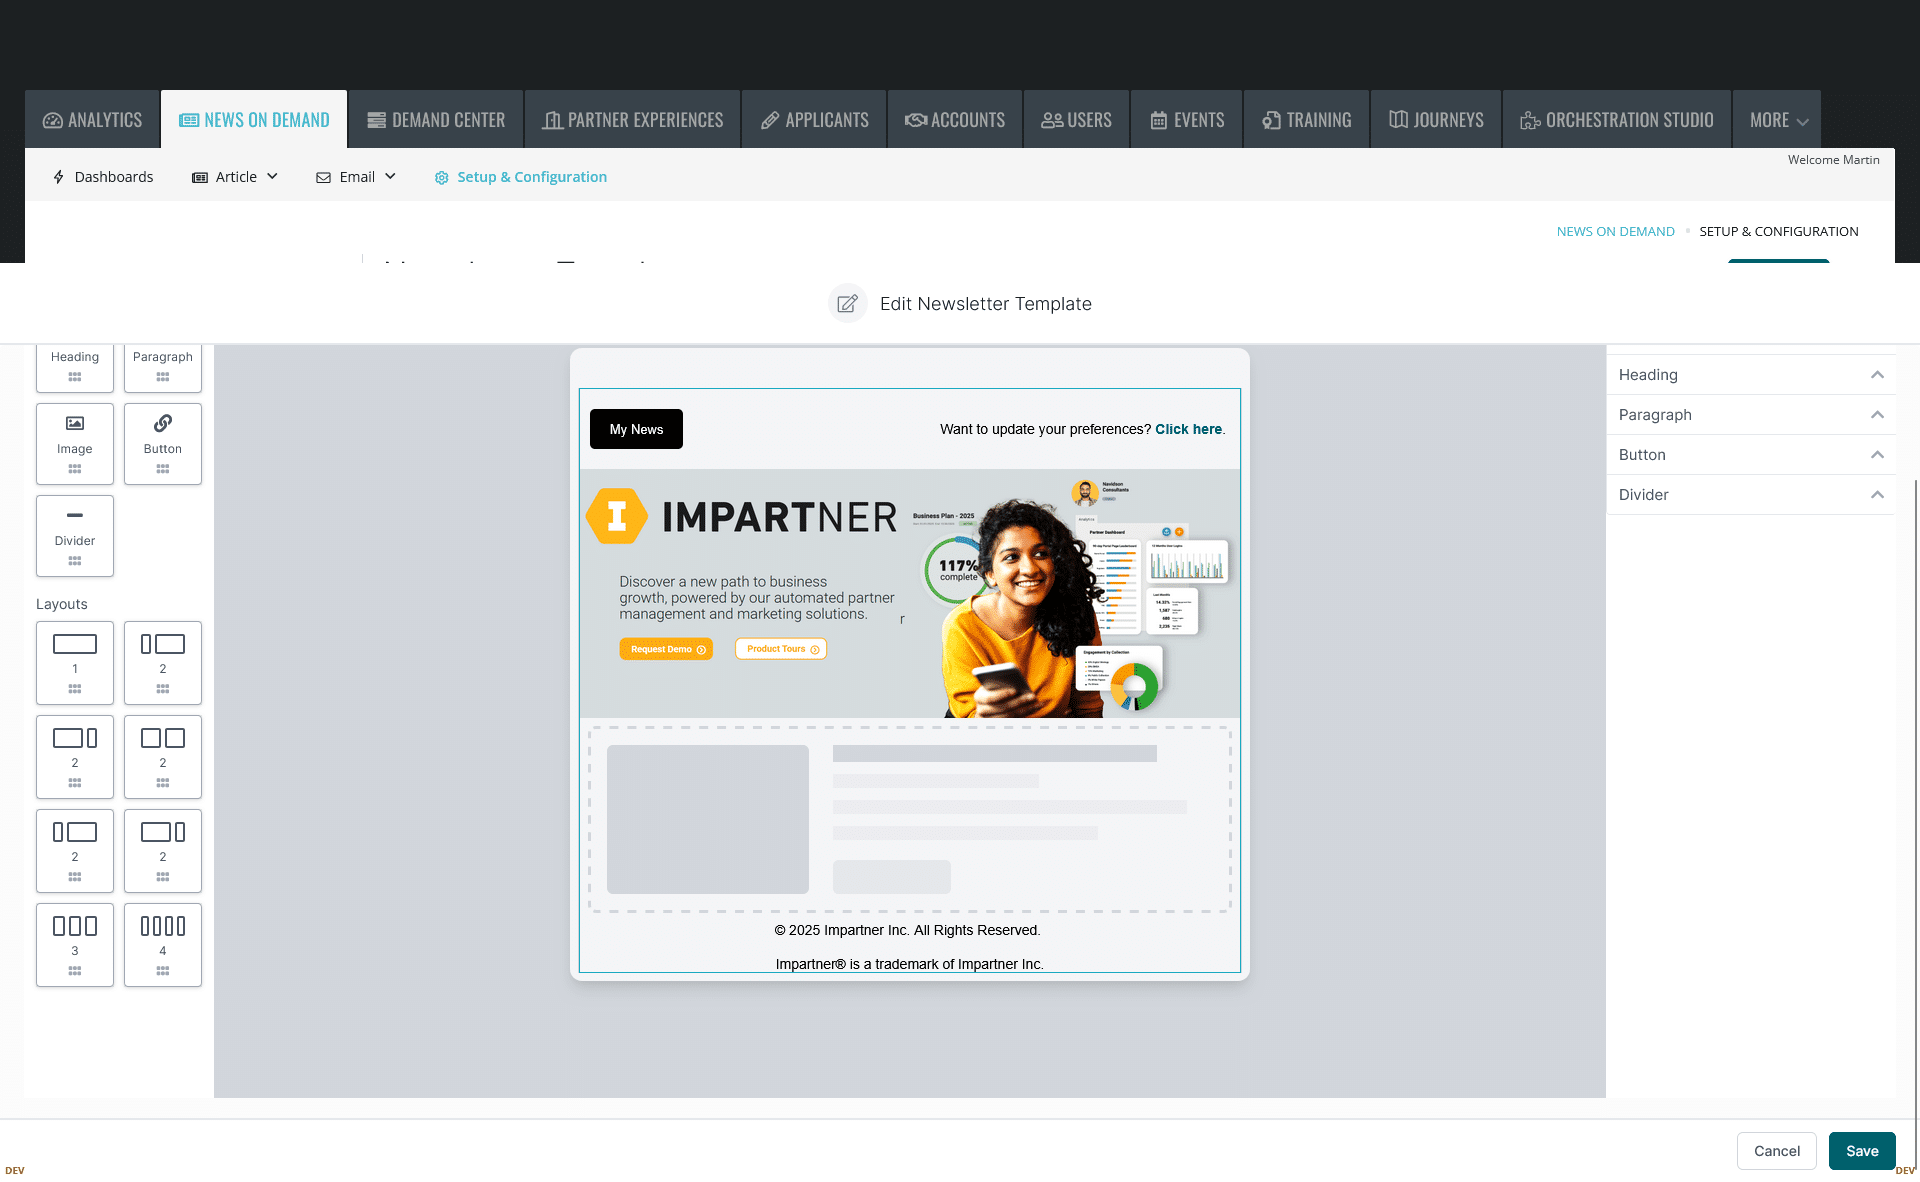The image size is (1920, 1182).
Task: Click the Product Tours button in banner
Action: 781,649
